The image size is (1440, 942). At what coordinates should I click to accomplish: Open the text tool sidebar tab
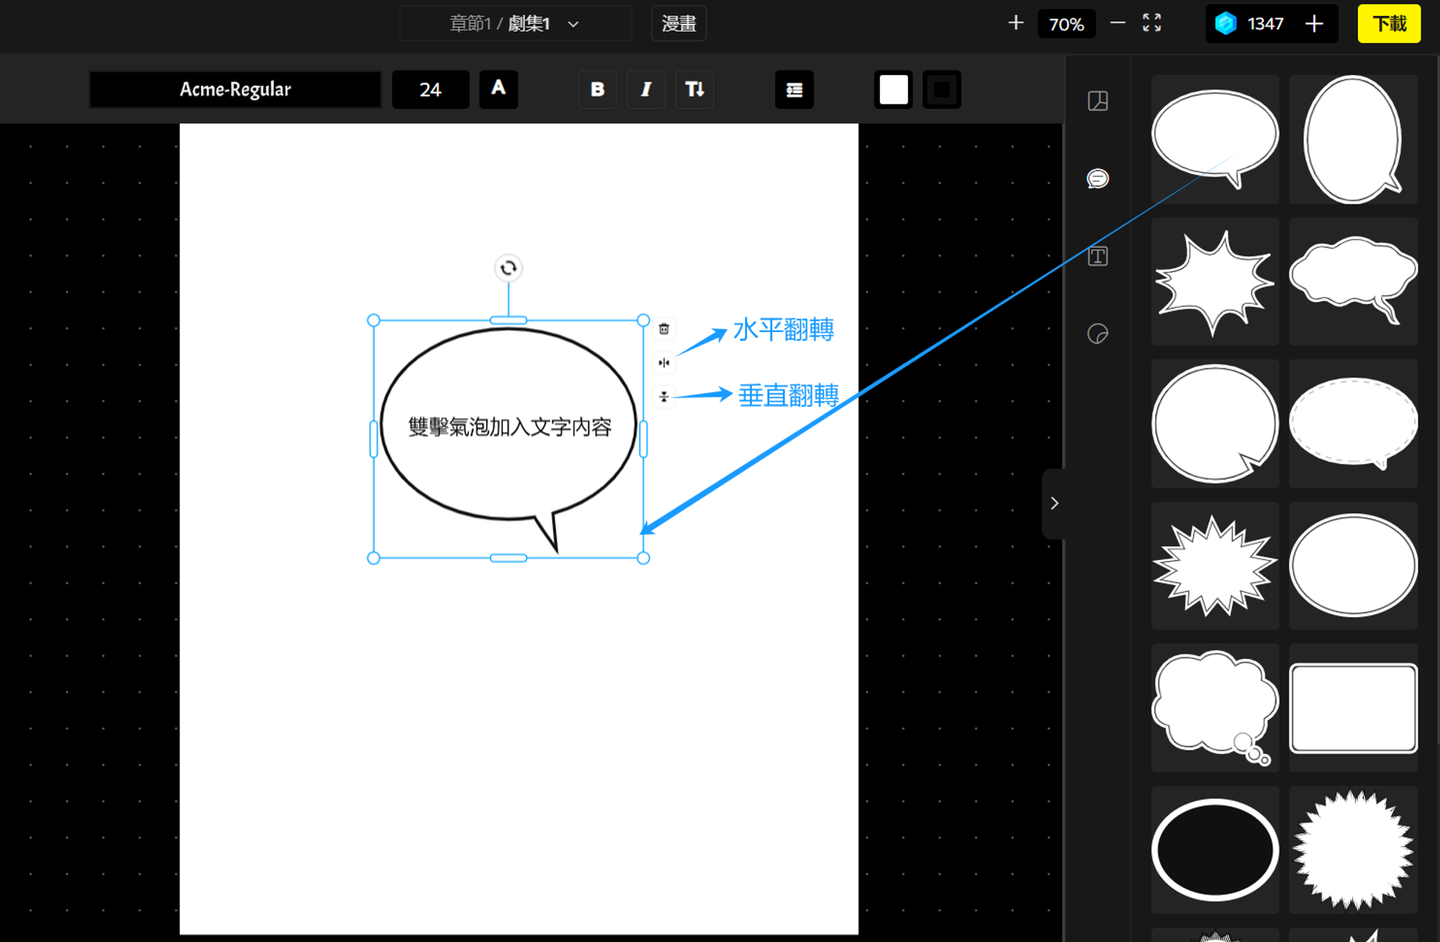(x=1098, y=256)
